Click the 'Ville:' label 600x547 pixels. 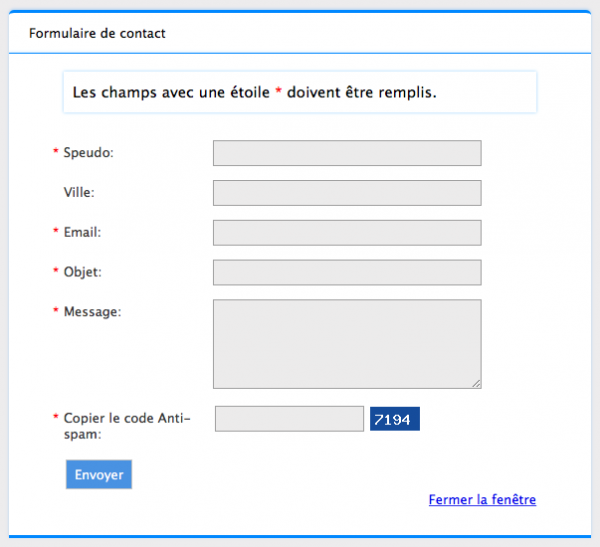pyautogui.click(x=79, y=193)
